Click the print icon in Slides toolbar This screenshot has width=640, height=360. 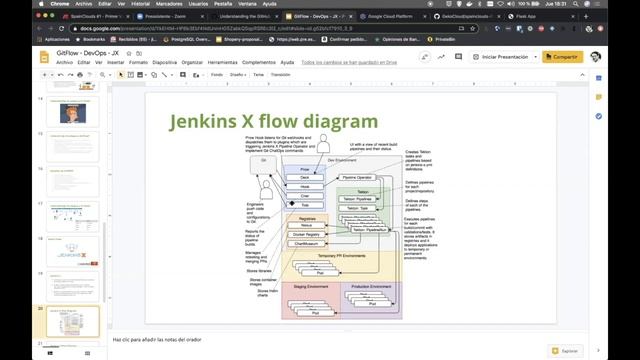[80, 75]
